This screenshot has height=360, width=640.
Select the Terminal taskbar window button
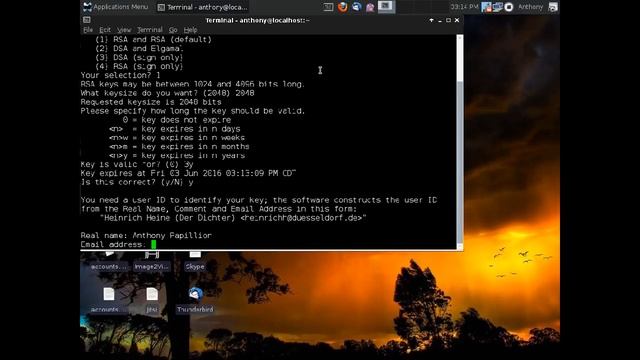point(202,7)
